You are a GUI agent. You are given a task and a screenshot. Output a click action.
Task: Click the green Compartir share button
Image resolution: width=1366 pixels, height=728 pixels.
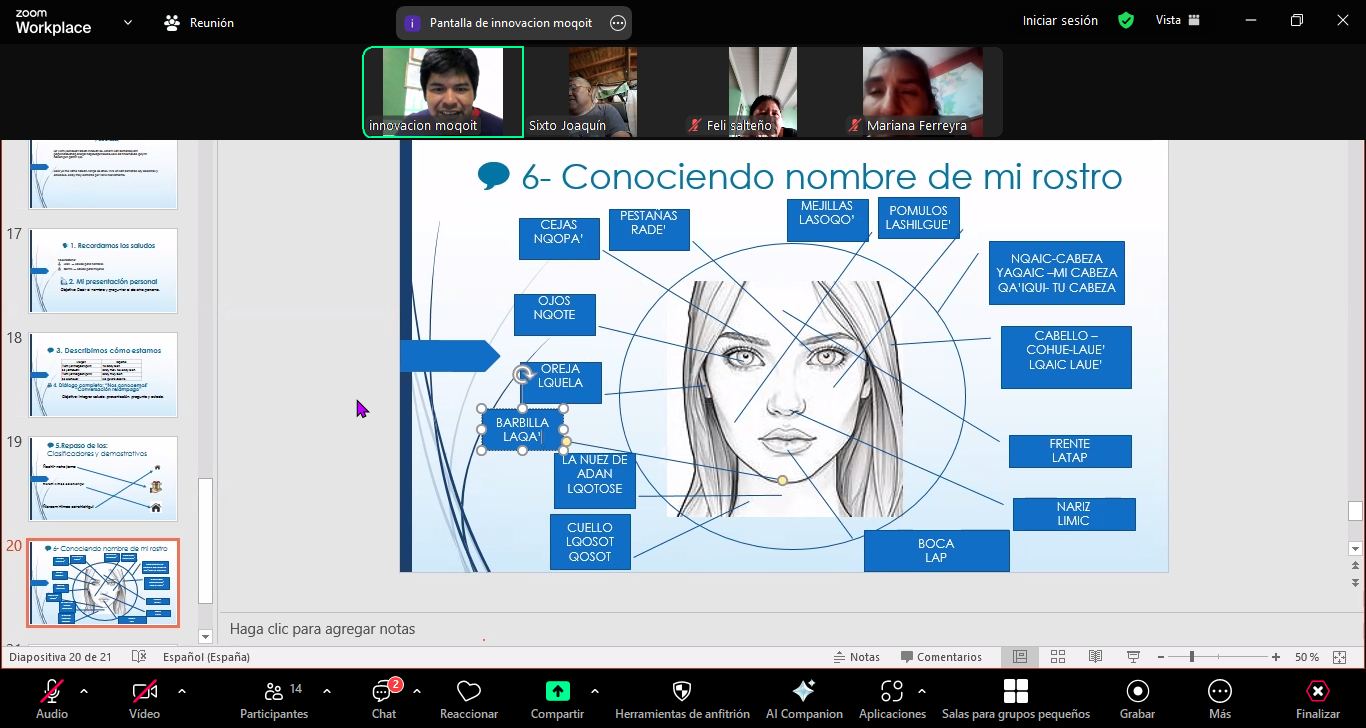click(x=557, y=692)
